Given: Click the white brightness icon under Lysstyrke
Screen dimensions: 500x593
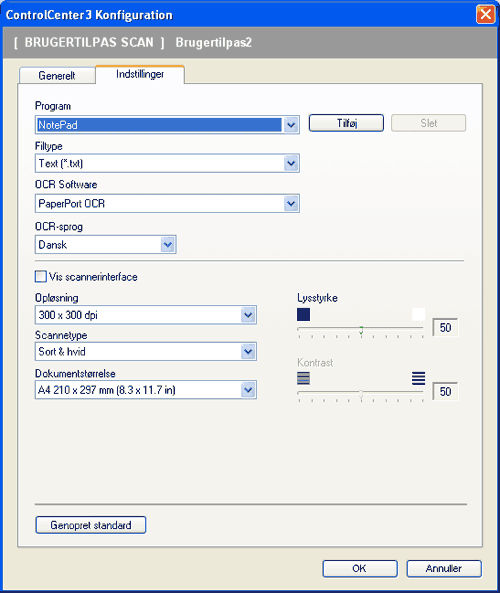Looking at the screenshot, I should (x=418, y=315).
